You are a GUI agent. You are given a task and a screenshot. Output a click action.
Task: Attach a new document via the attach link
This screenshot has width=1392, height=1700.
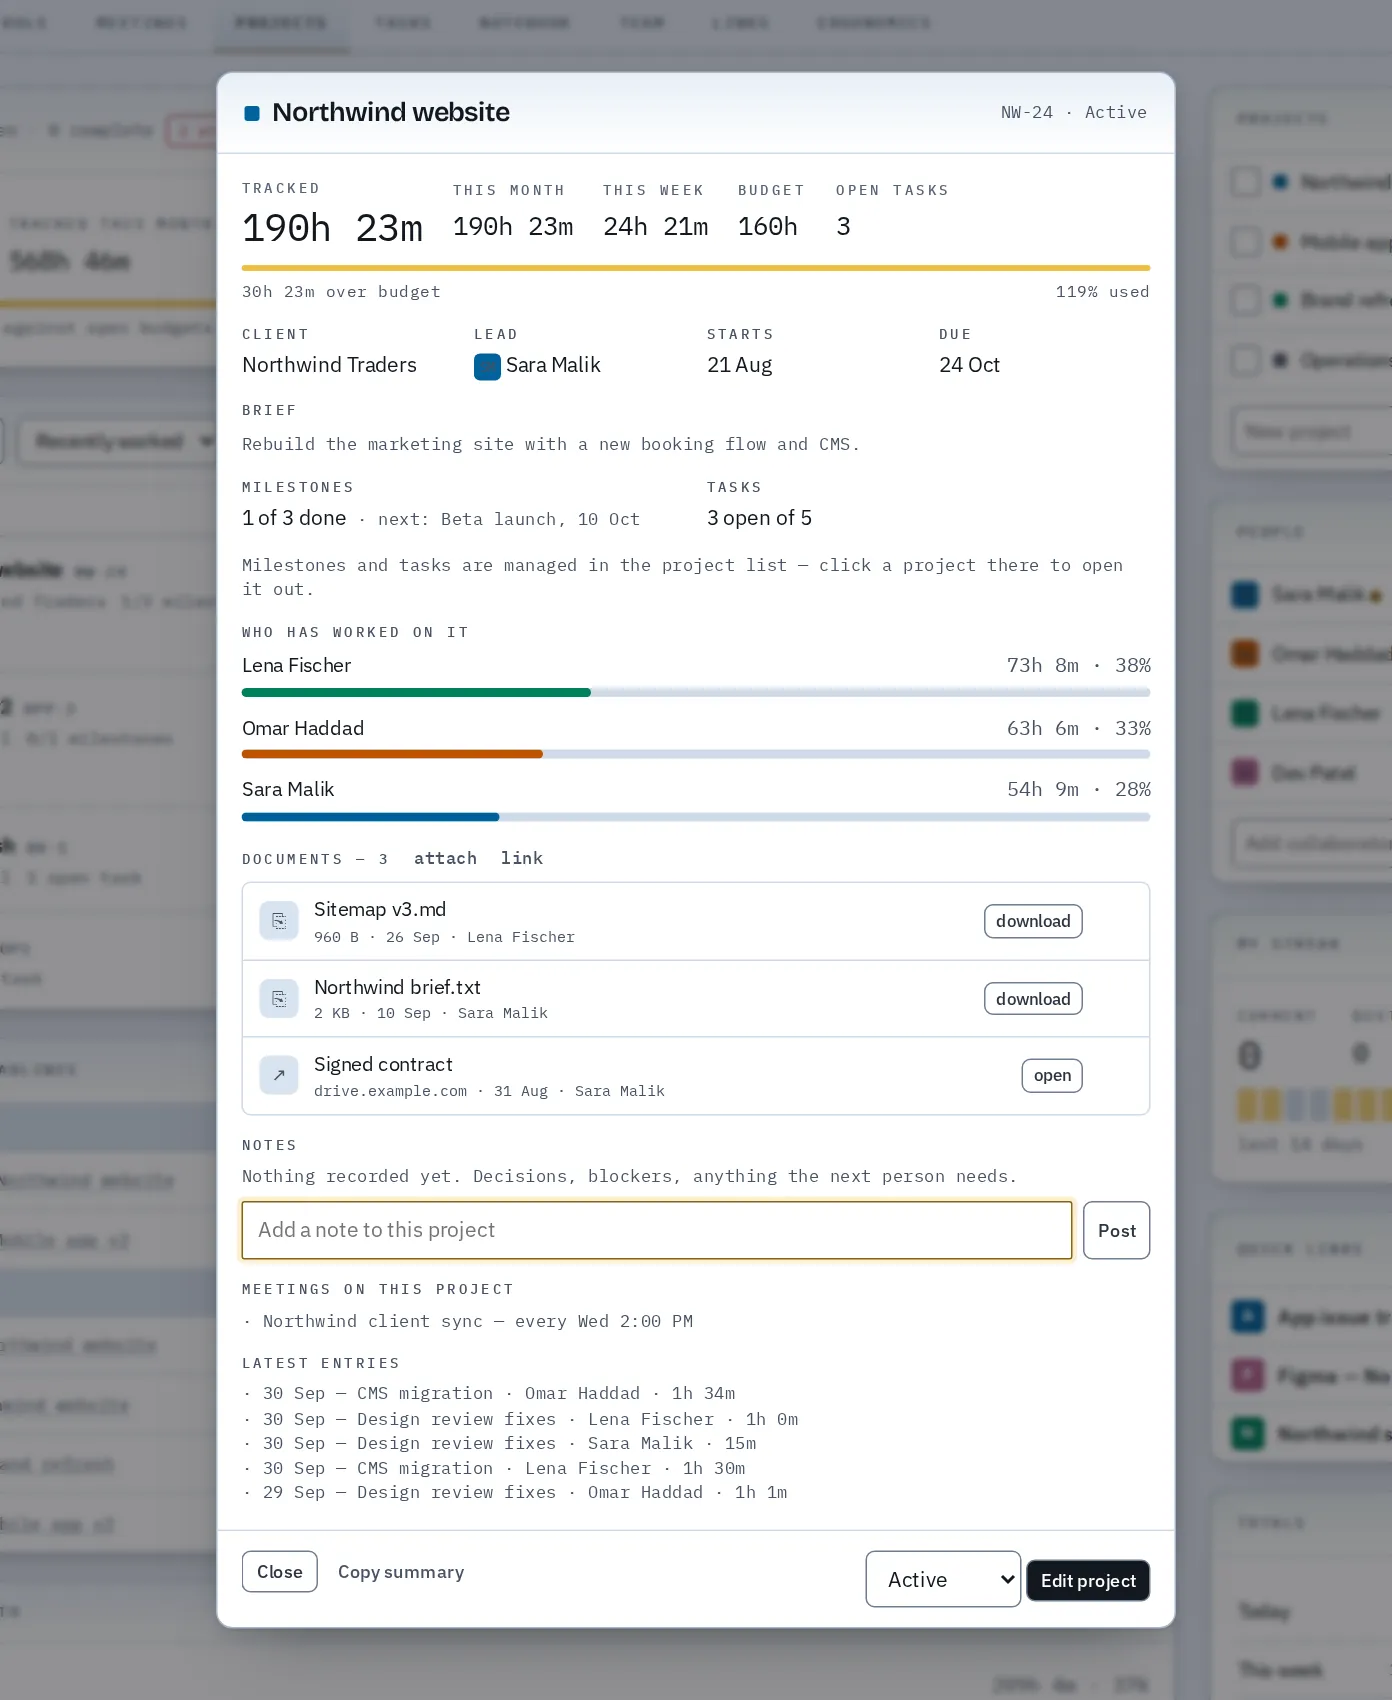pyautogui.click(x=445, y=858)
